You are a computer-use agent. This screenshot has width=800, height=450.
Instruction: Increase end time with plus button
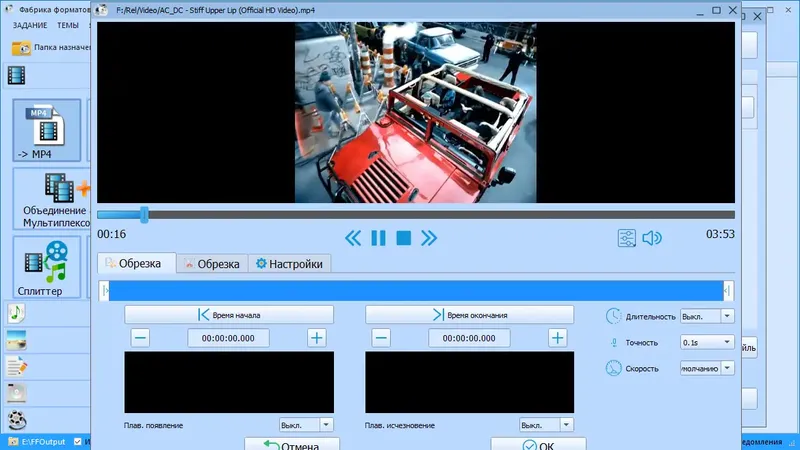coord(558,338)
